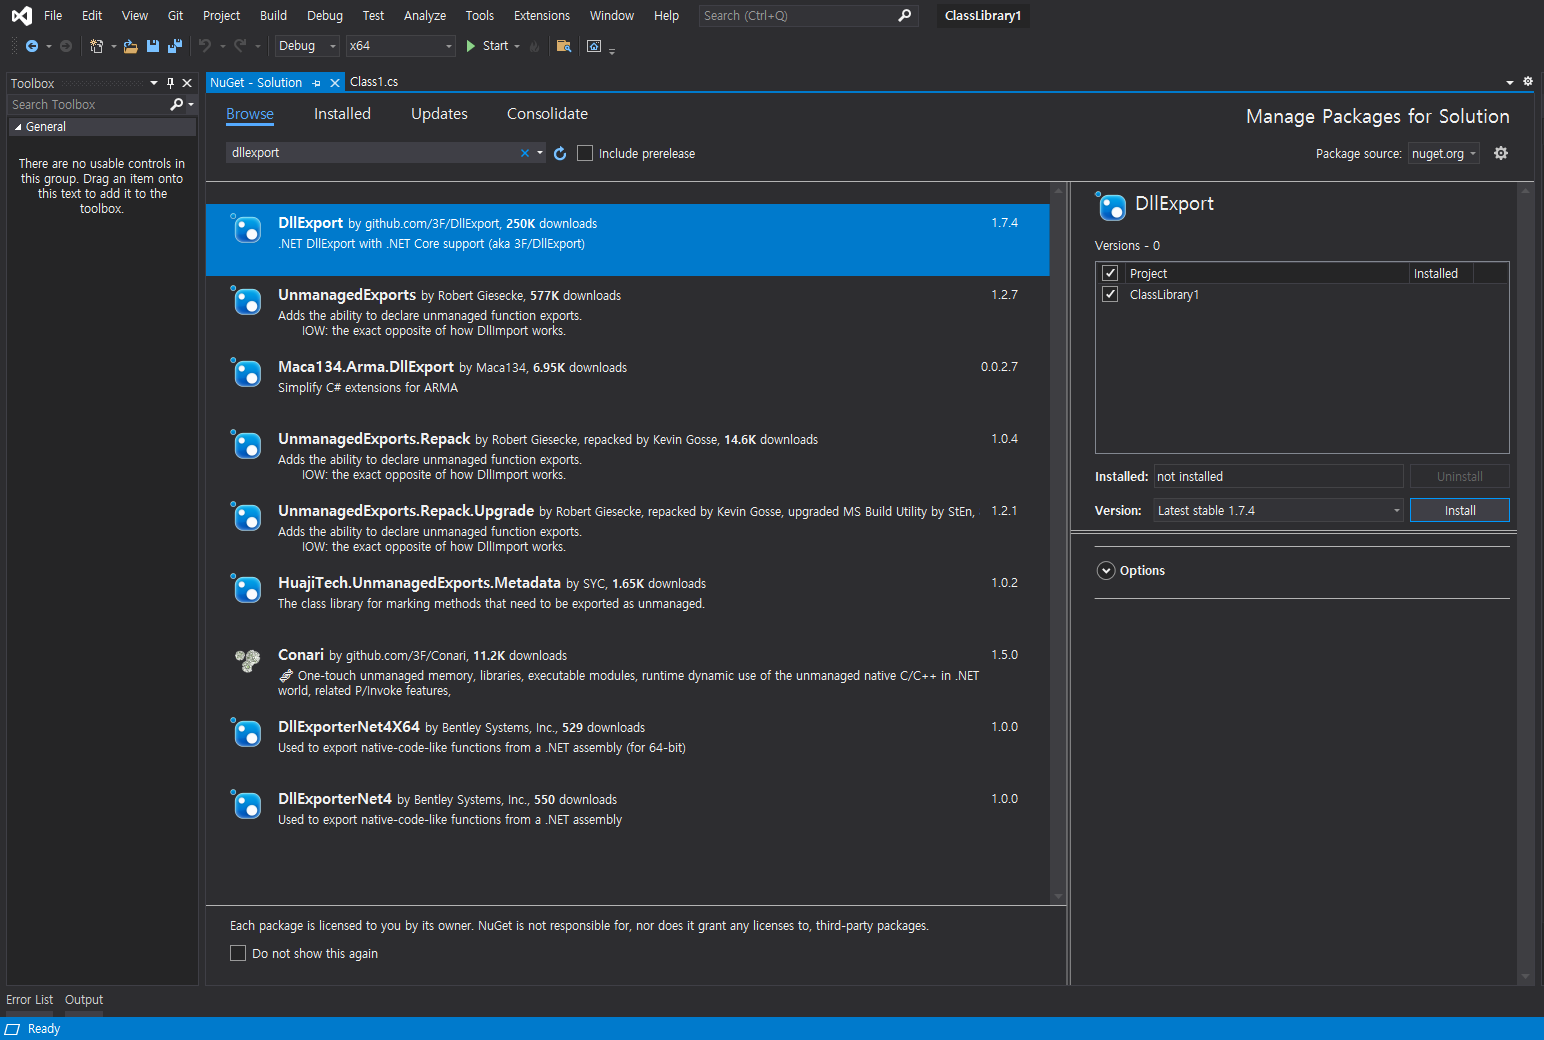Click the details pane vertical scrollbar
The width and height of the screenshot is (1544, 1040).
pos(1525,583)
